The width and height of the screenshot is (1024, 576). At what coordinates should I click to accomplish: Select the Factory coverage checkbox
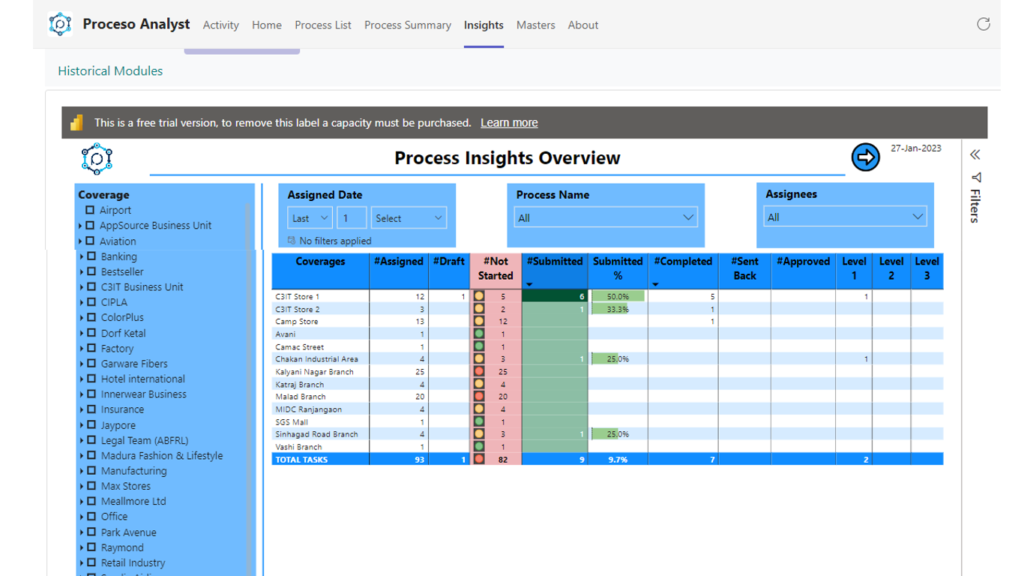click(91, 348)
